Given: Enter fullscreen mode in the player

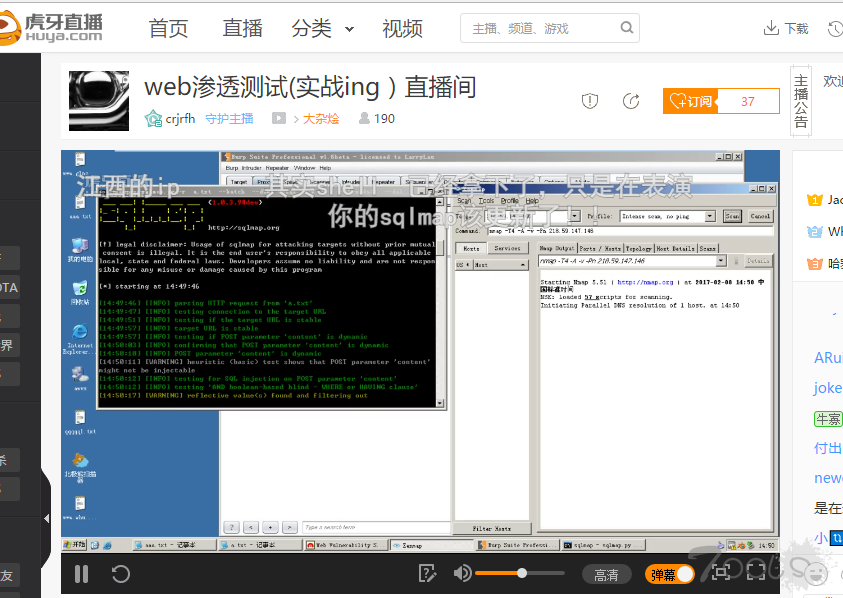Looking at the screenshot, I should pos(757,572).
